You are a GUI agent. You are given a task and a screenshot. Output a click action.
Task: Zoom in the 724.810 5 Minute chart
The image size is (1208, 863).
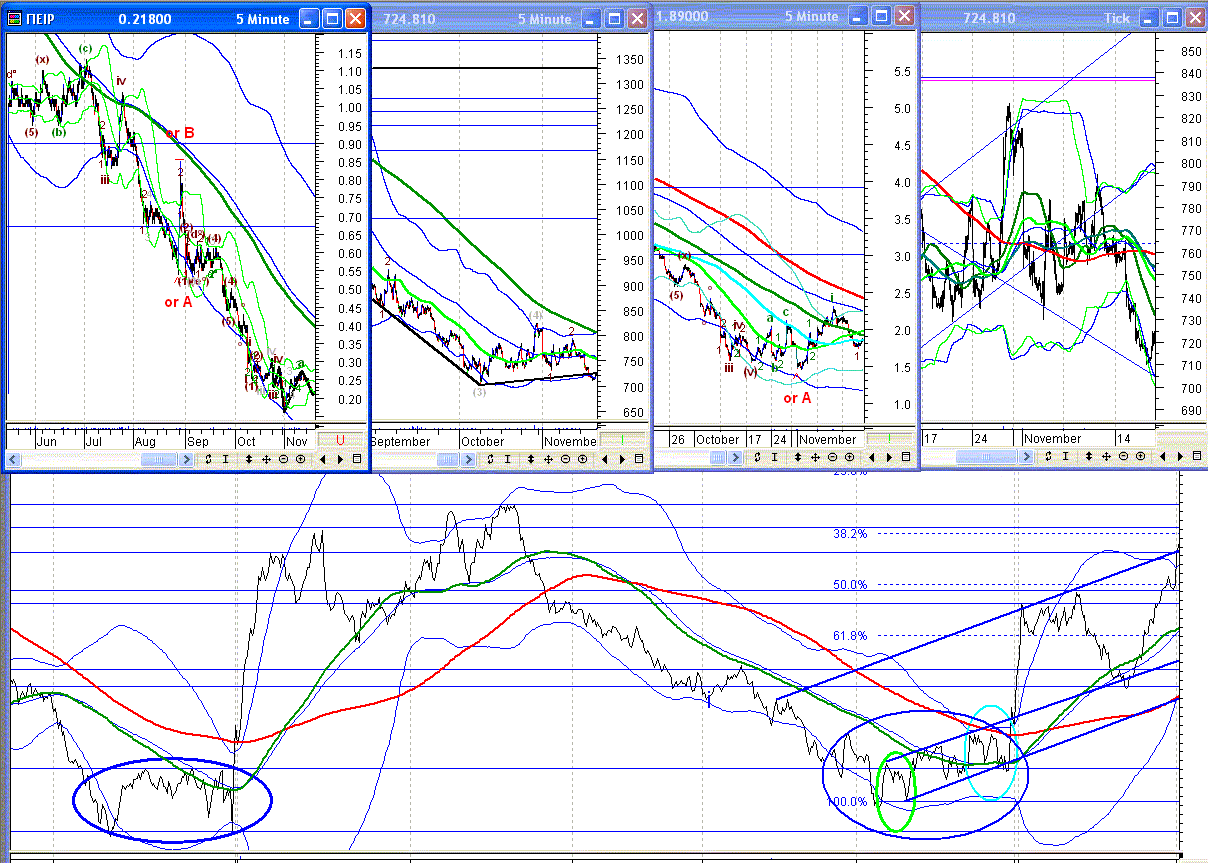(582, 459)
